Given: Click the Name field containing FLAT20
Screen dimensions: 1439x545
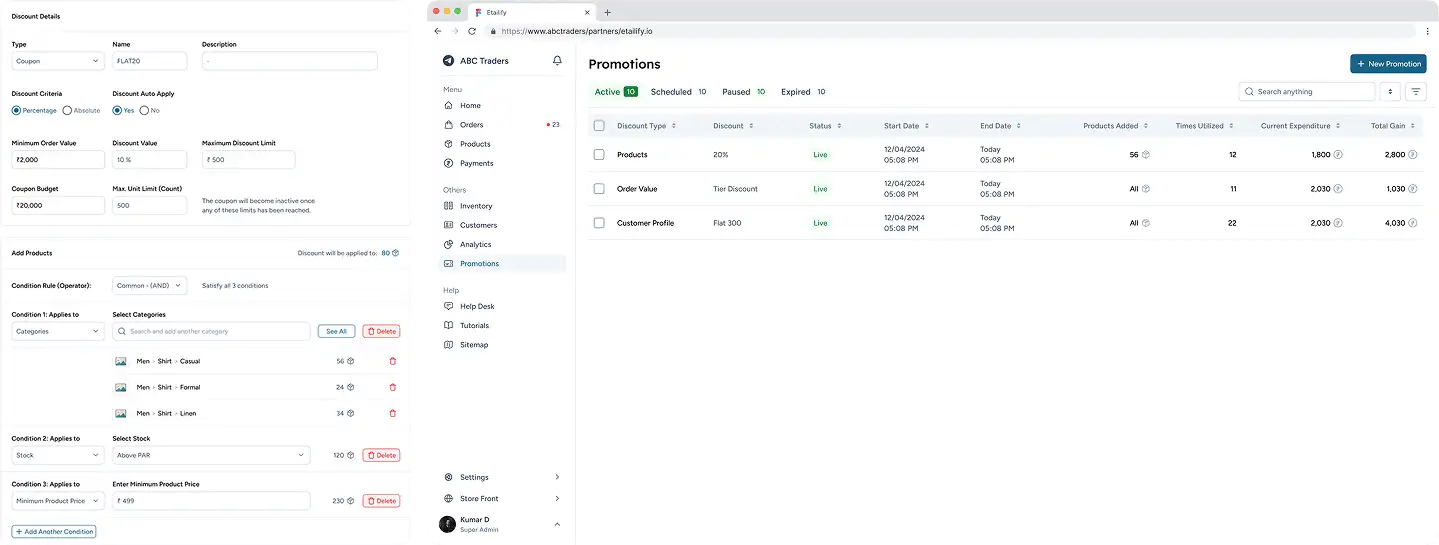Looking at the screenshot, I should 150,61.
